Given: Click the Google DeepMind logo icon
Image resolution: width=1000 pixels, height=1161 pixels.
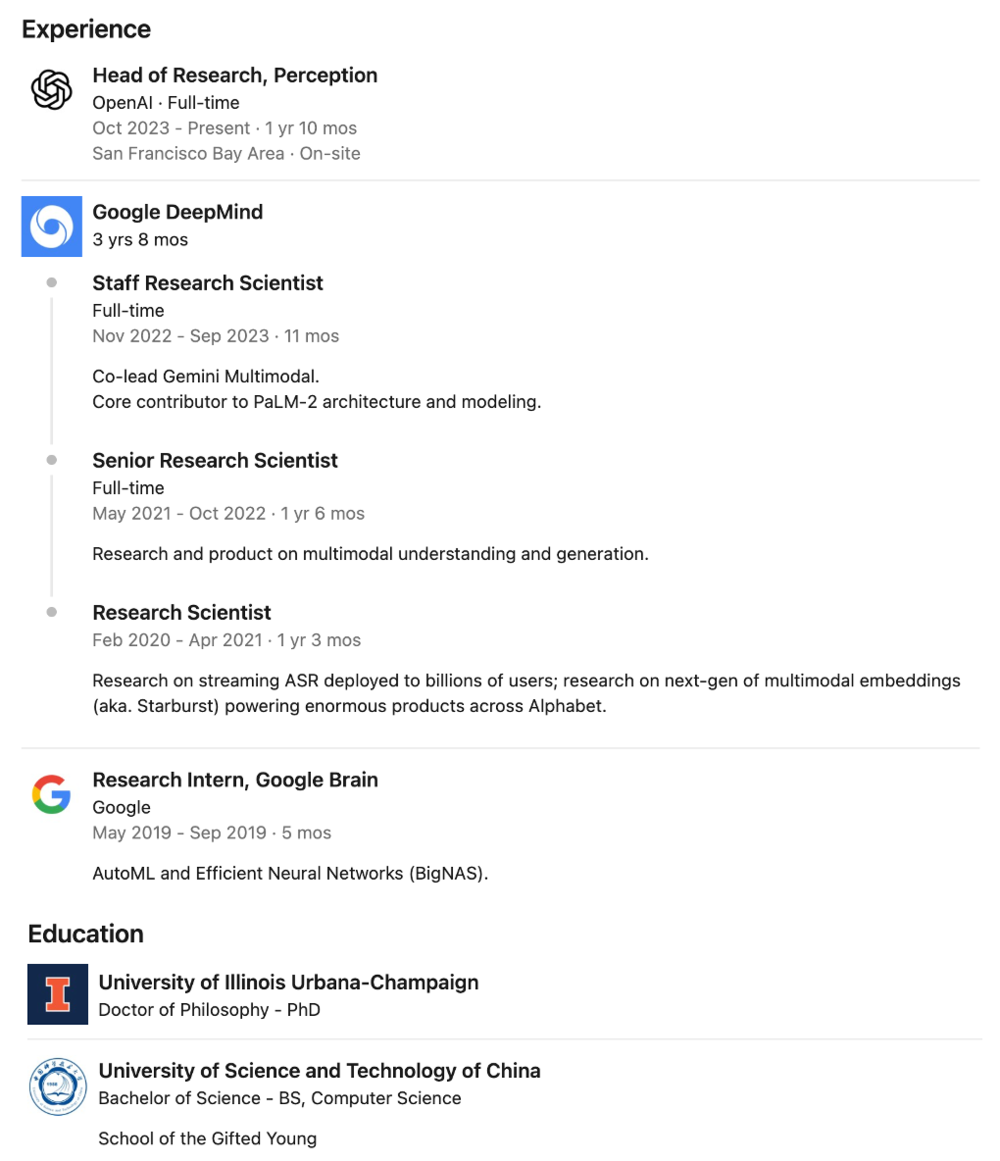Looking at the screenshot, I should pyautogui.click(x=51, y=226).
